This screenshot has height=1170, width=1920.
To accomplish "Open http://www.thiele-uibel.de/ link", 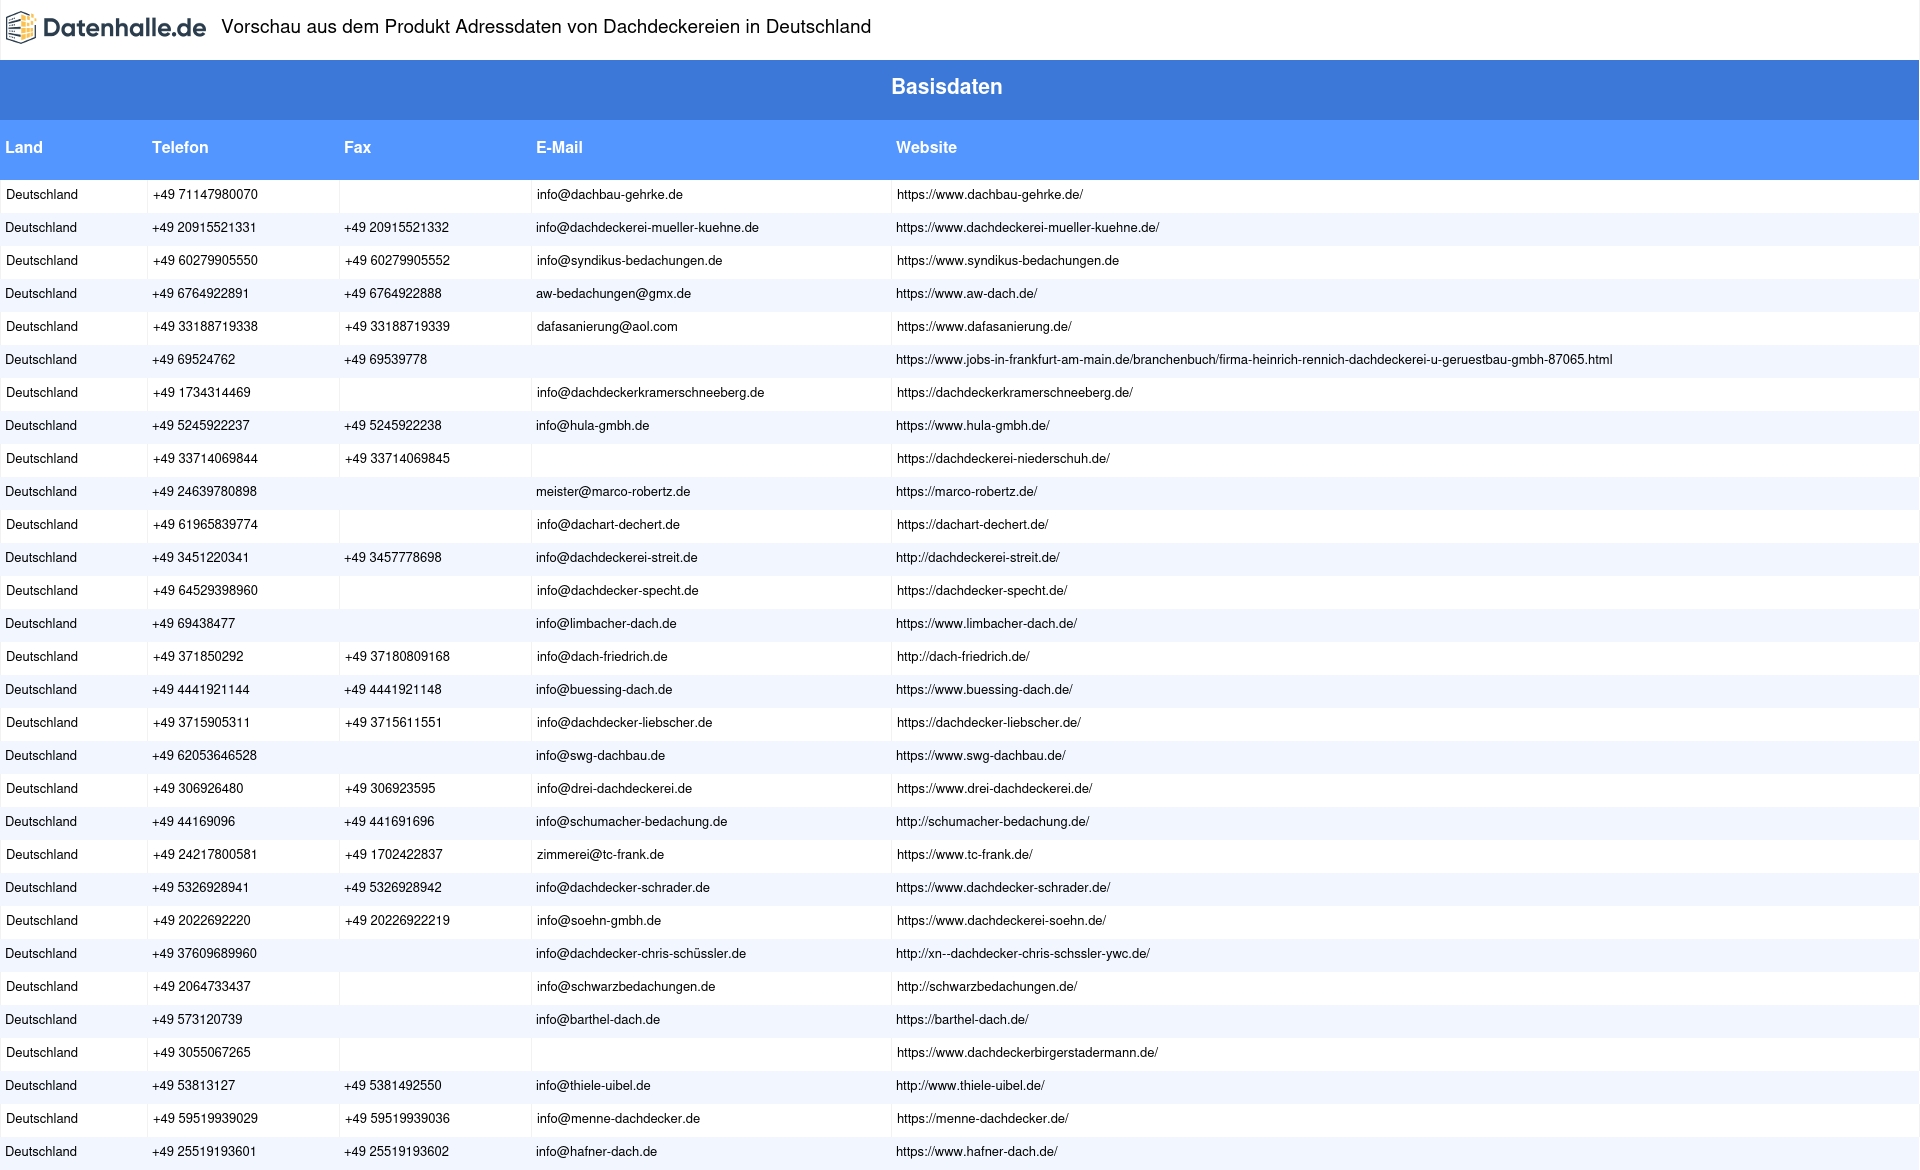I will pos(970,1086).
